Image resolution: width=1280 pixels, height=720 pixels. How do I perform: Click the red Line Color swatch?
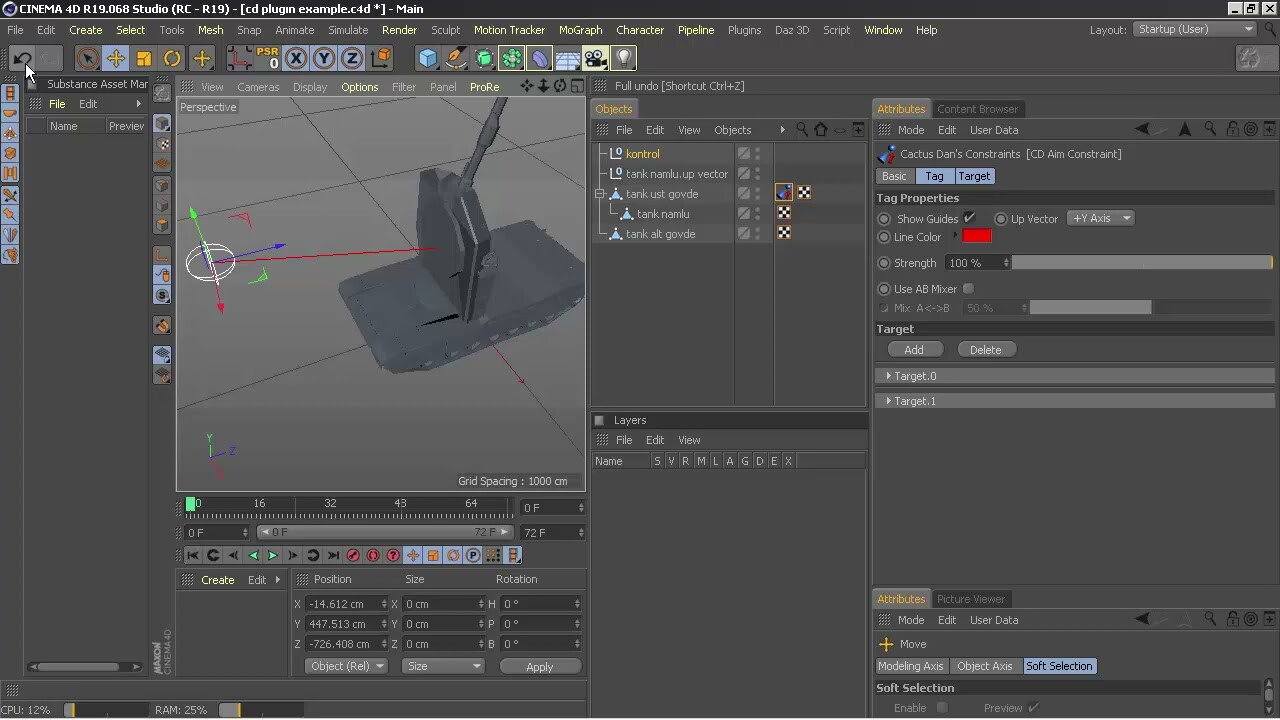(977, 237)
